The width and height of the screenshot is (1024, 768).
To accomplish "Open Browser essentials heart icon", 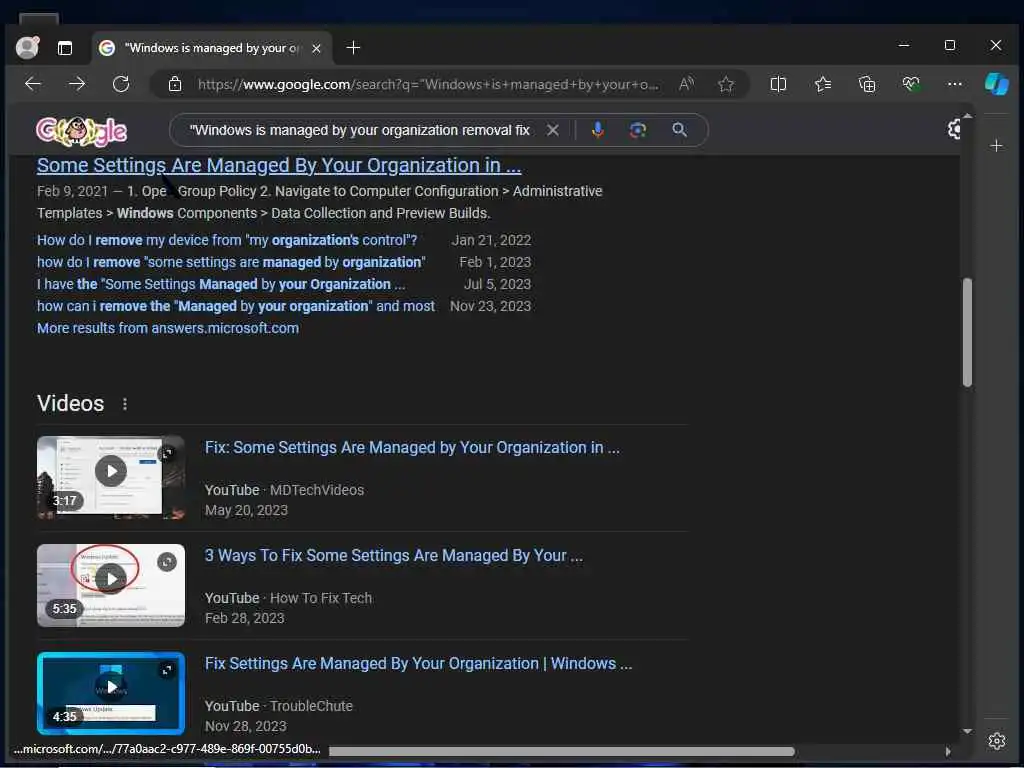I will coord(910,84).
